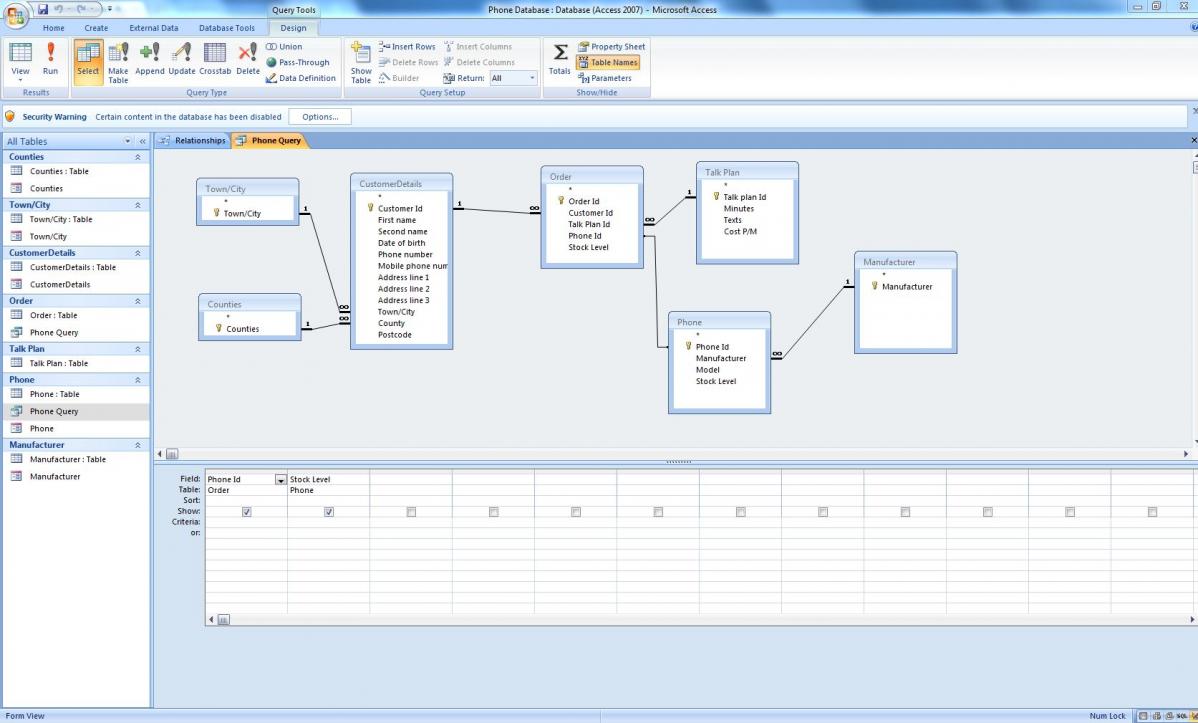This screenshot has width=1198, height=723.
Task: Select the Union query option
Action: [x=284, y=47]
